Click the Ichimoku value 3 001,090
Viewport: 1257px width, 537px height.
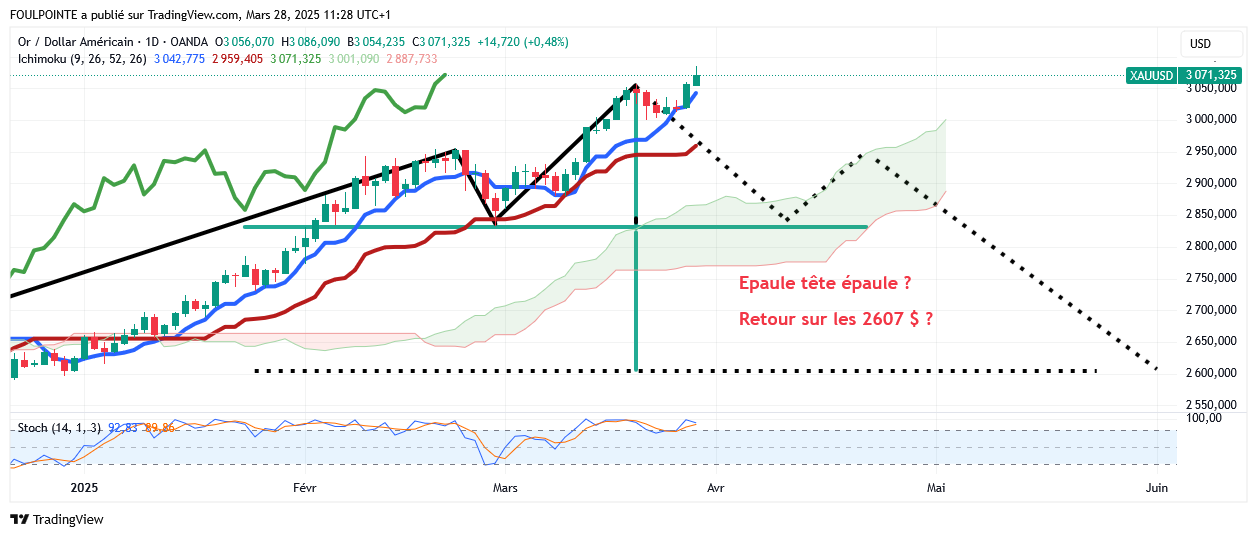pos(353,59)
